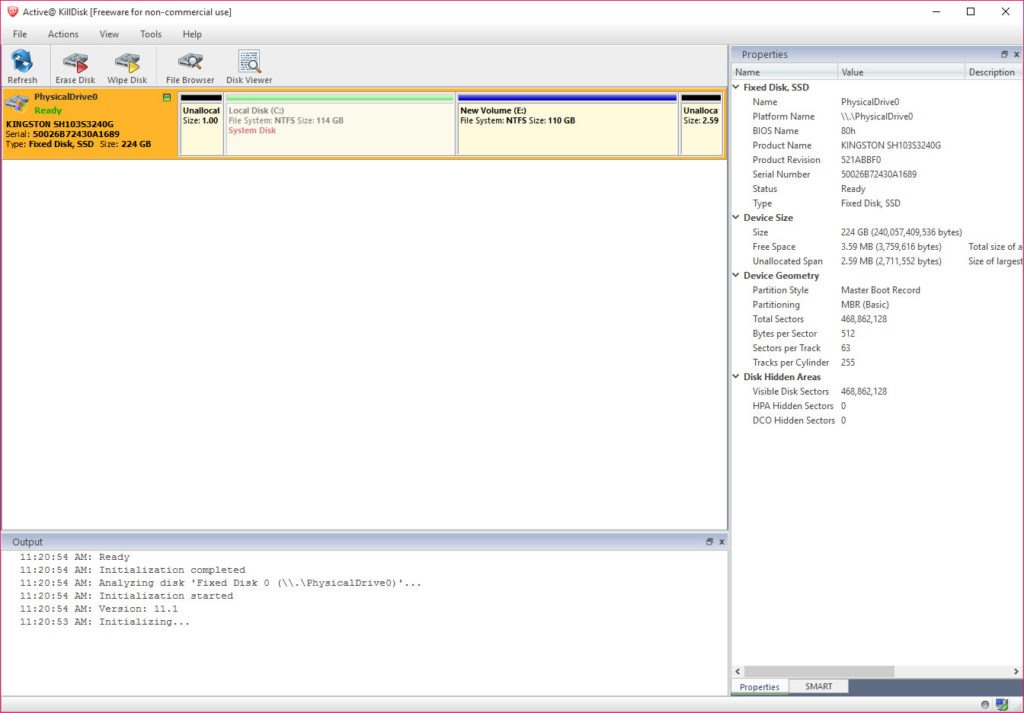Click the 'Analyzing disk' output log line

220,583
